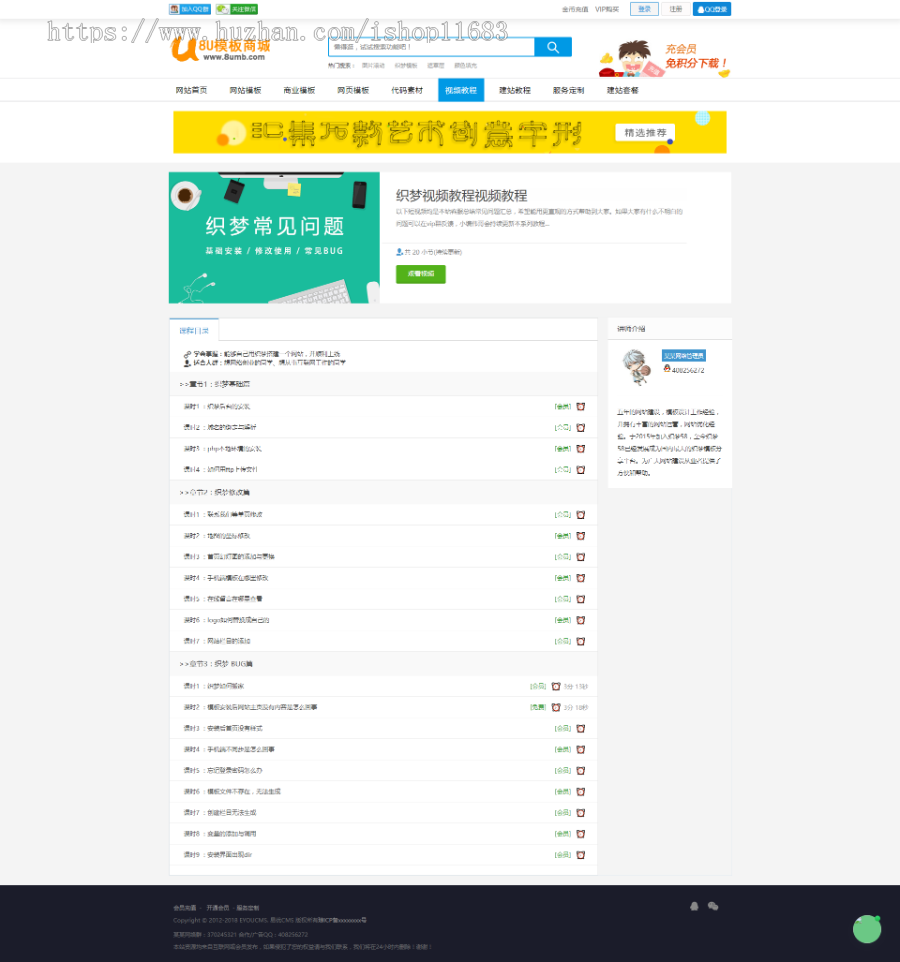This screenshot has width=900, height=962.
Task: Switch to the 网站模板 navigation tab
Action: point(246,89)
